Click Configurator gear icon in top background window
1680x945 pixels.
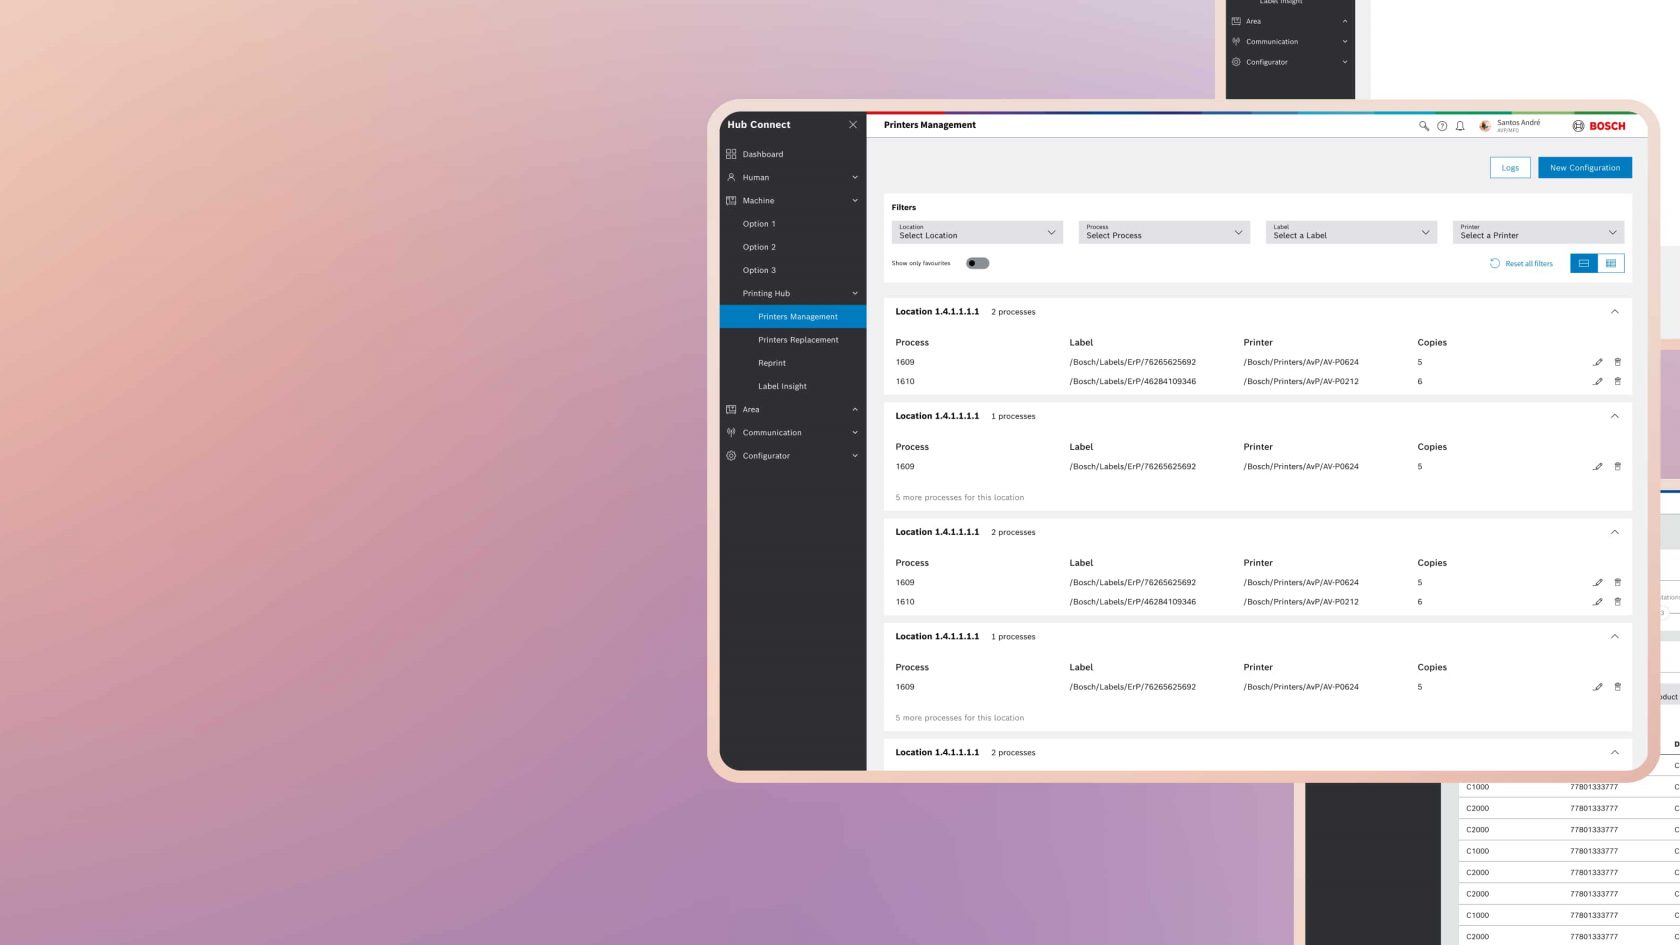[1236, 62]
